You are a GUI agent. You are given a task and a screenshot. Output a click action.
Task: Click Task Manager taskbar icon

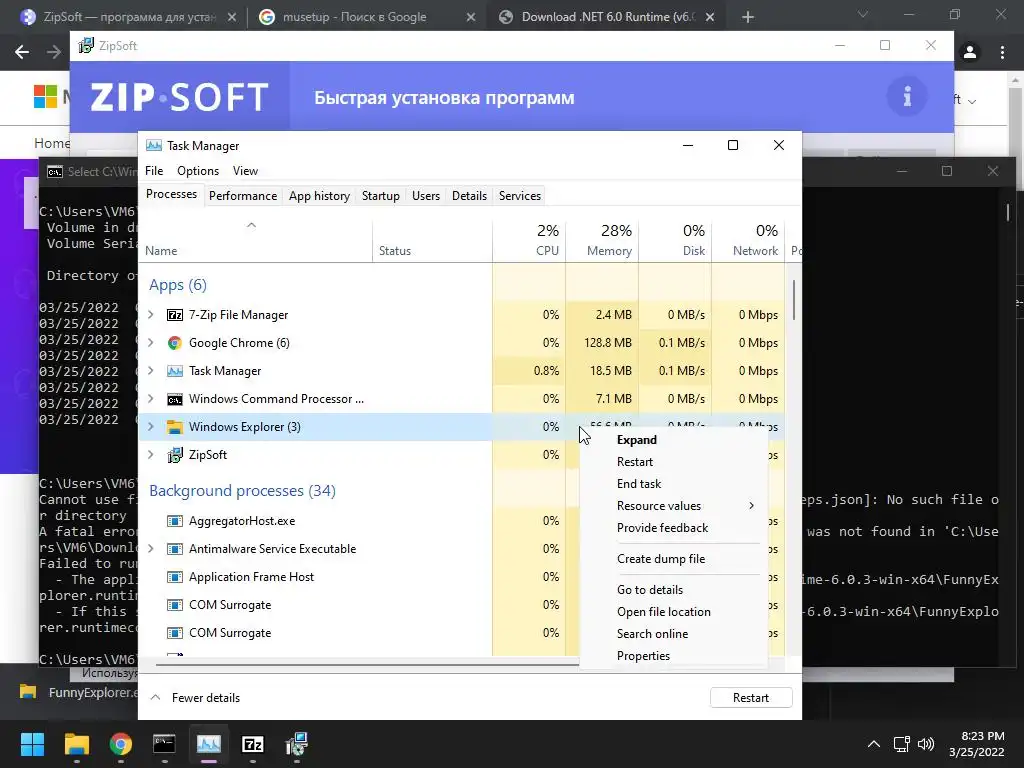[x=209, y=744]
